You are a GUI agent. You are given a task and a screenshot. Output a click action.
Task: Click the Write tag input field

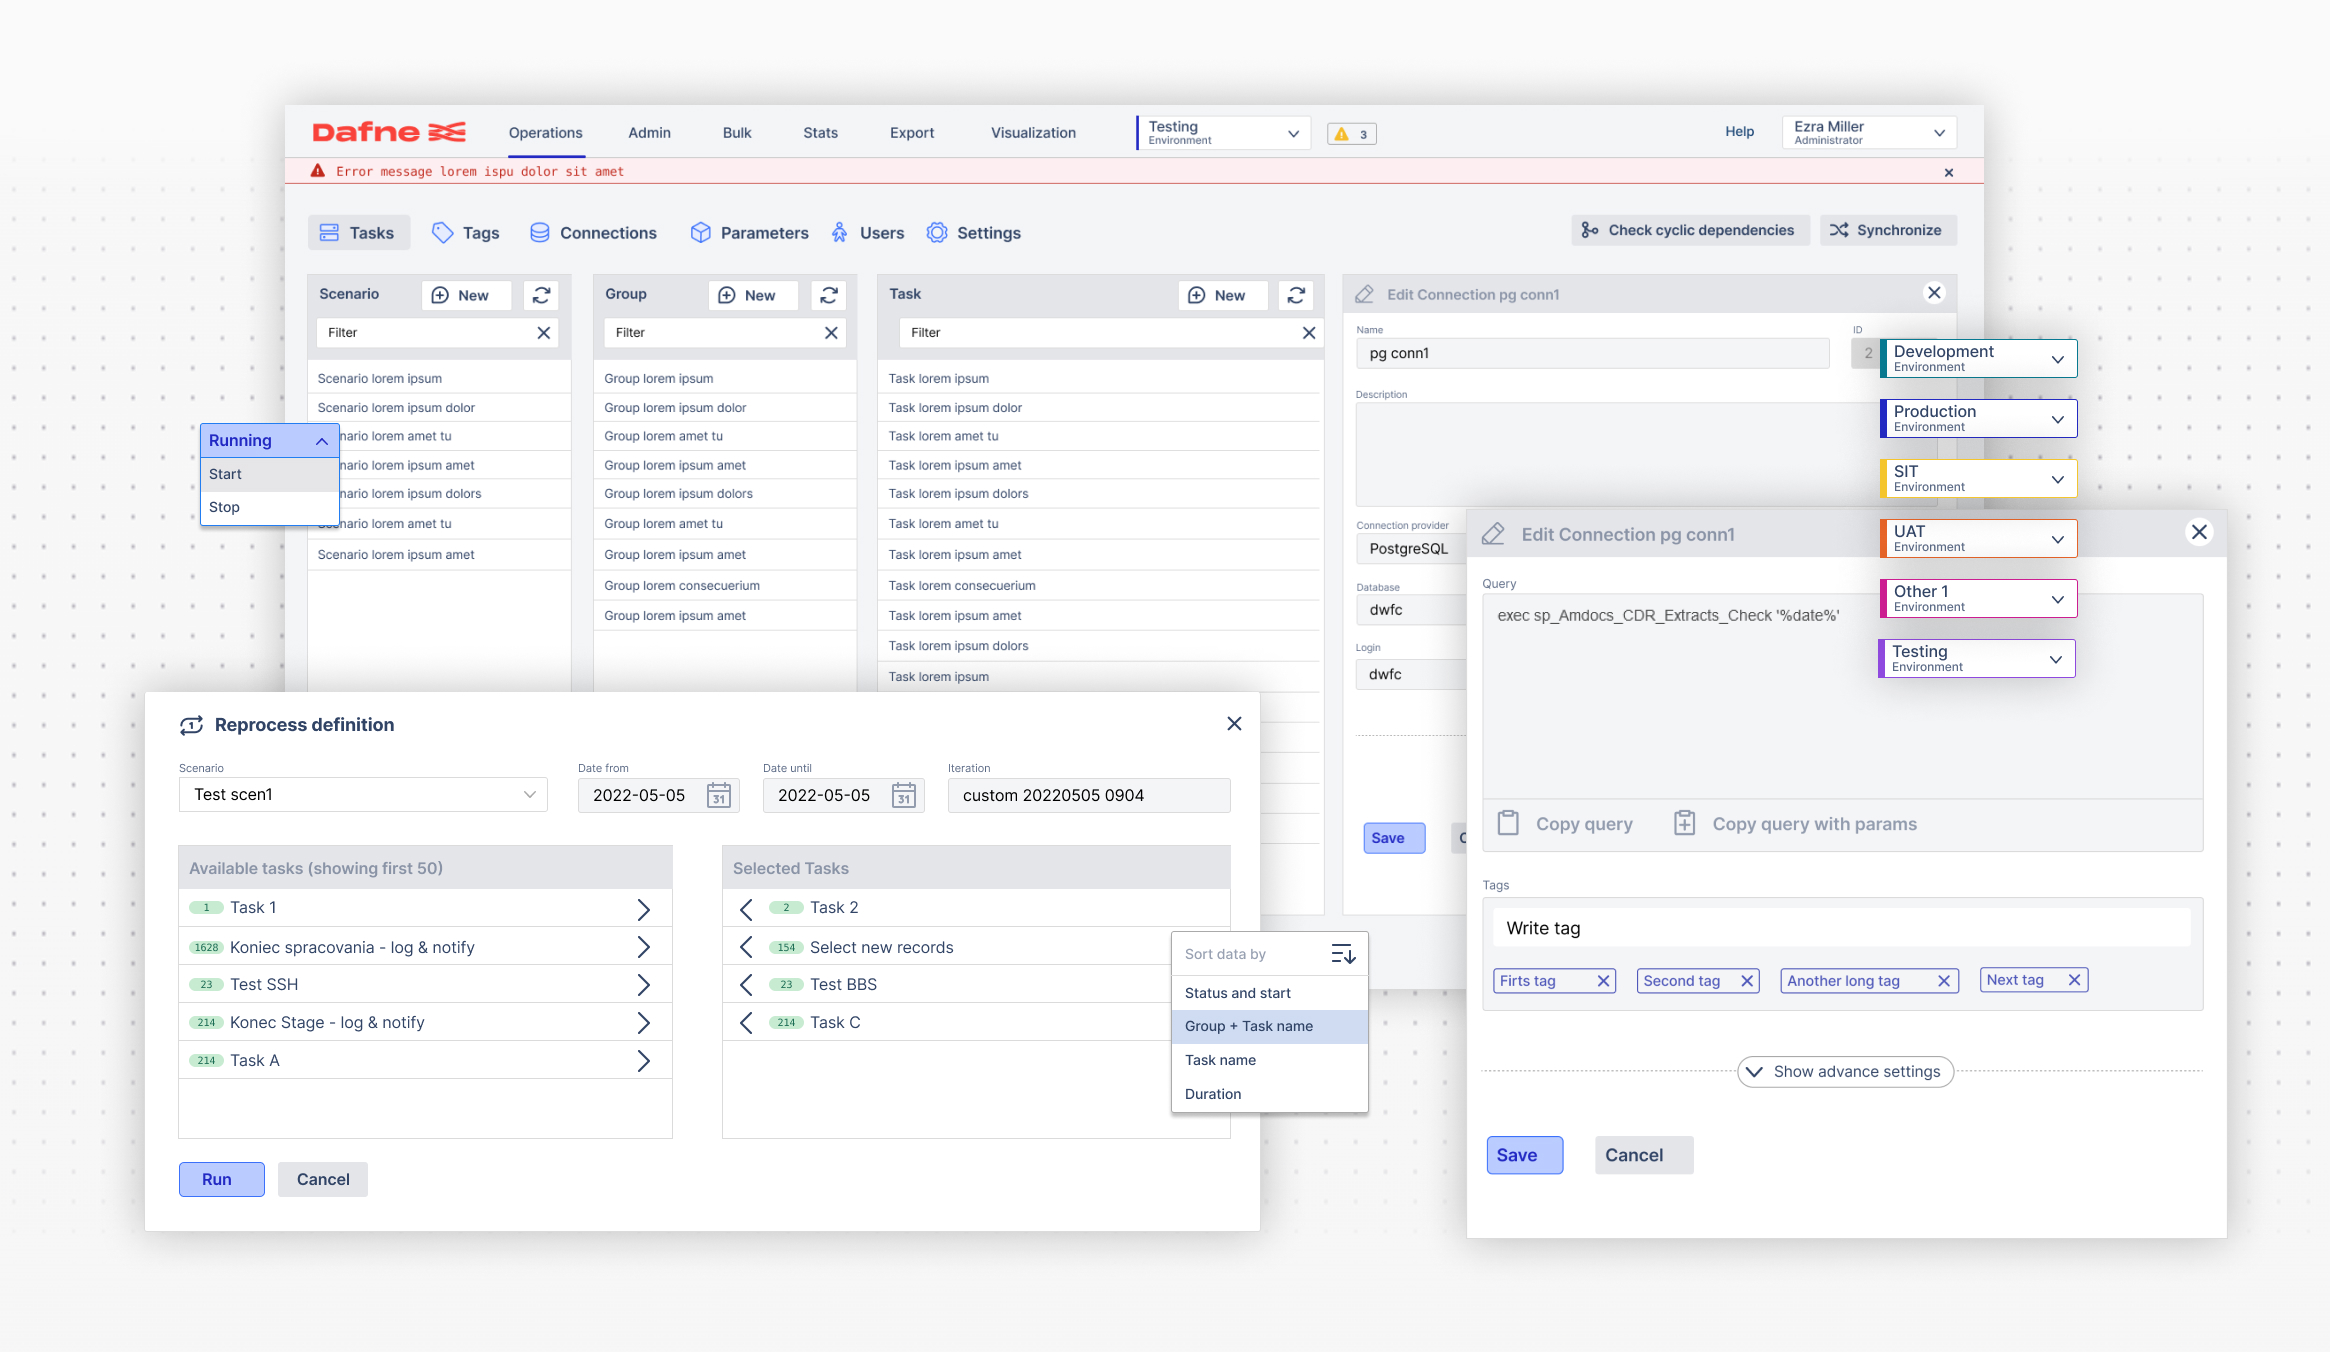[1840, 928]
